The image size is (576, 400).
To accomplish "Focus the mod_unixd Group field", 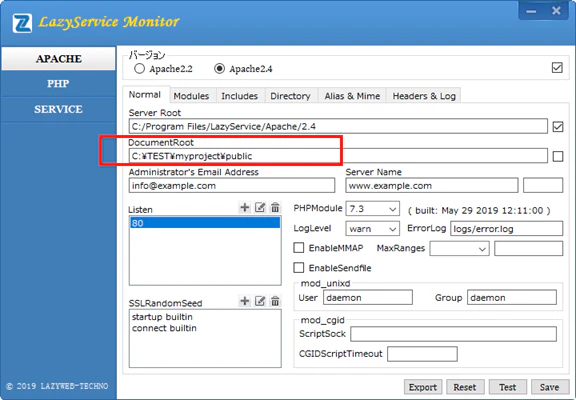I will (512, 298).
